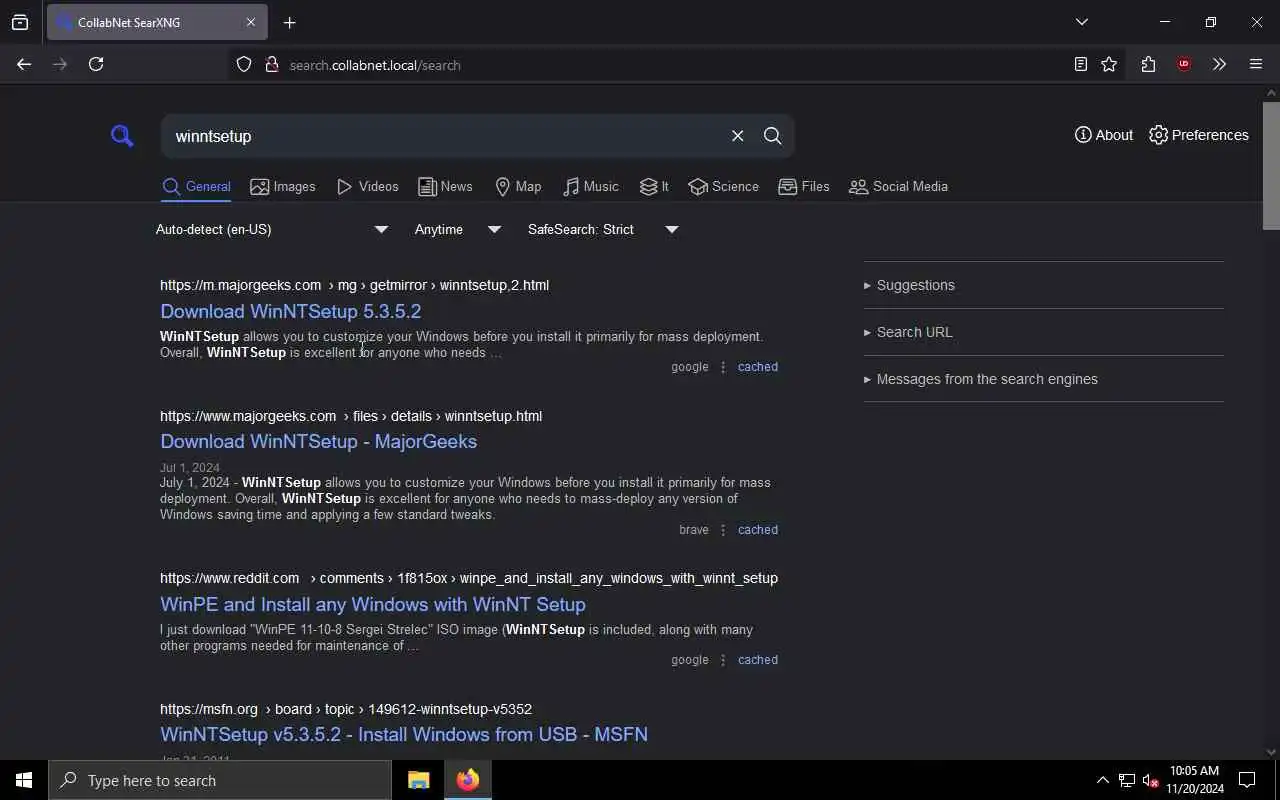Open the Auto-detect language dropdown
Screen dimensions: 1280x800
(x=272, y=229)
